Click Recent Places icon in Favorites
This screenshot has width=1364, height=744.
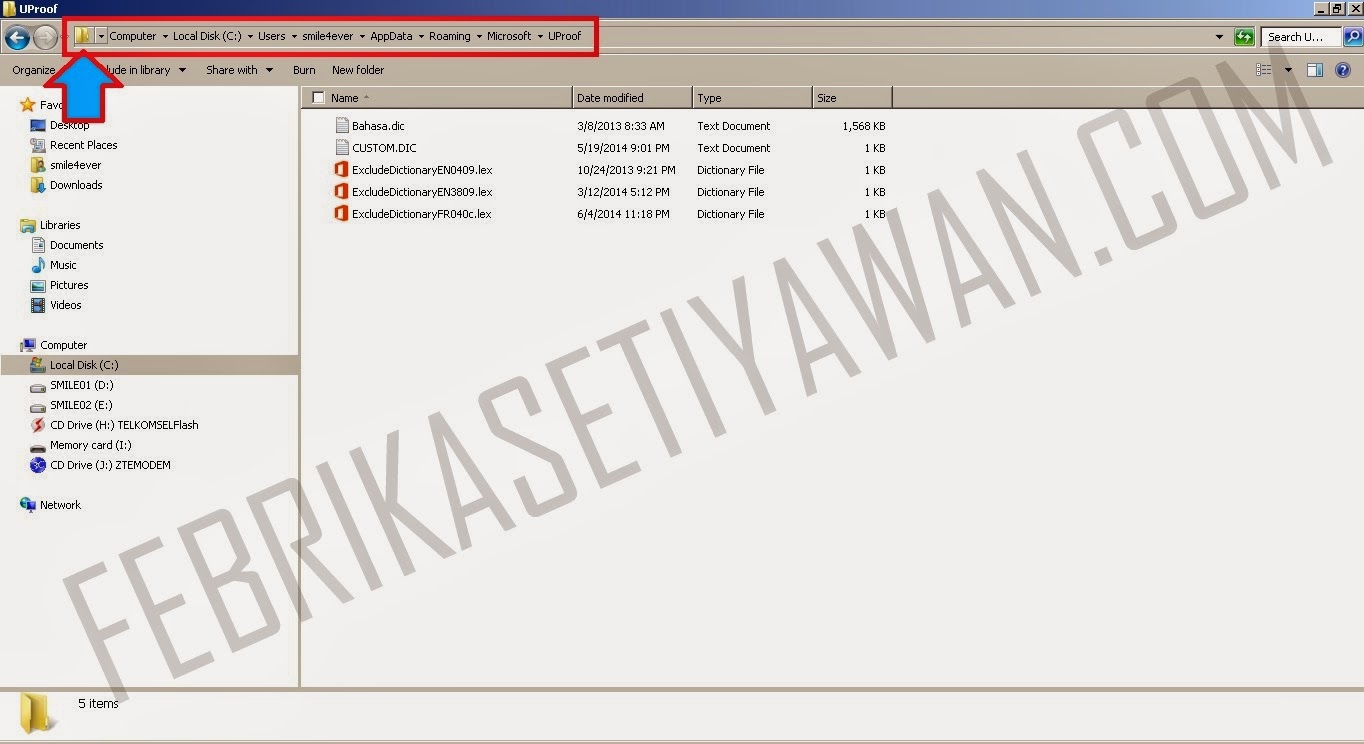(38, 145)
